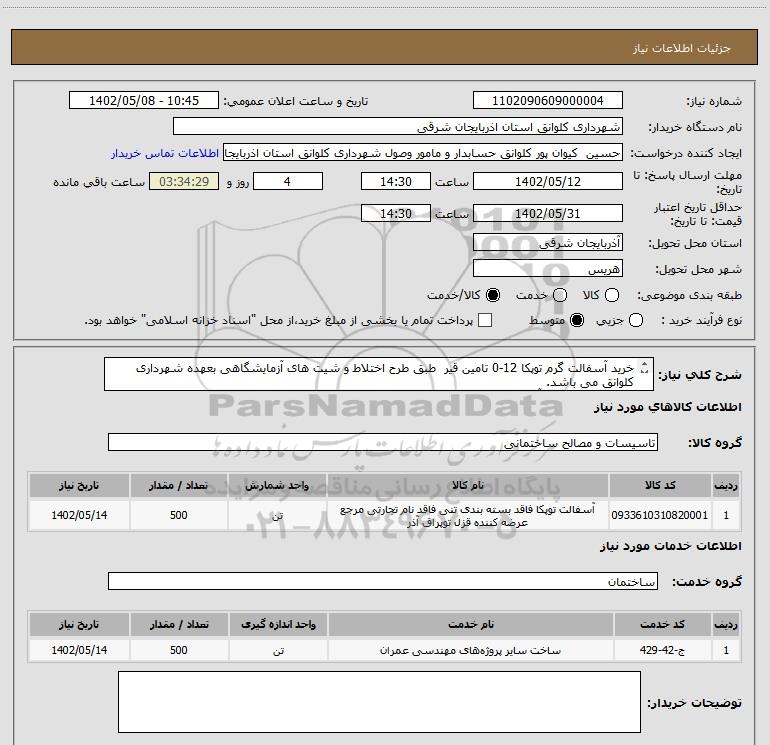Click the واحد اندازه گیری column header
This screenshot has height=745, width=770.
pyautogui.click(x=278, y=624)
